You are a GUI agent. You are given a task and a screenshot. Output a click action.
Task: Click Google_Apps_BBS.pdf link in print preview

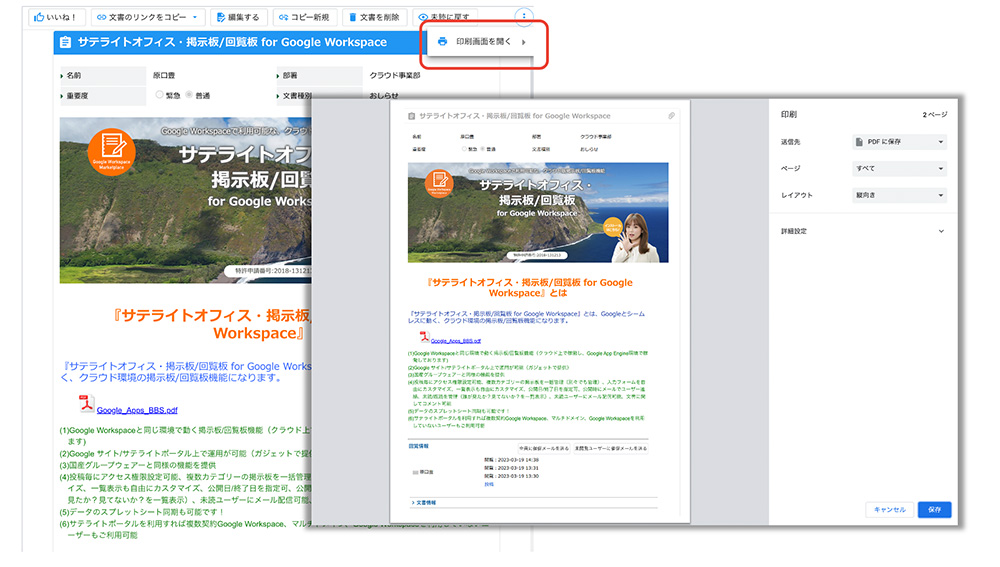click(x=455, y=341)
